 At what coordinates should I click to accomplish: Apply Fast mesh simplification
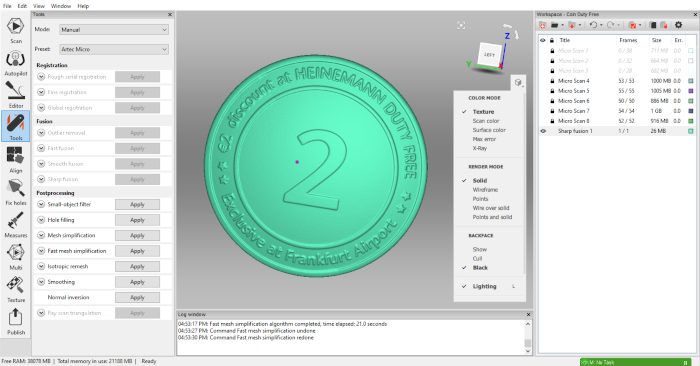click(x=138, y=251)
